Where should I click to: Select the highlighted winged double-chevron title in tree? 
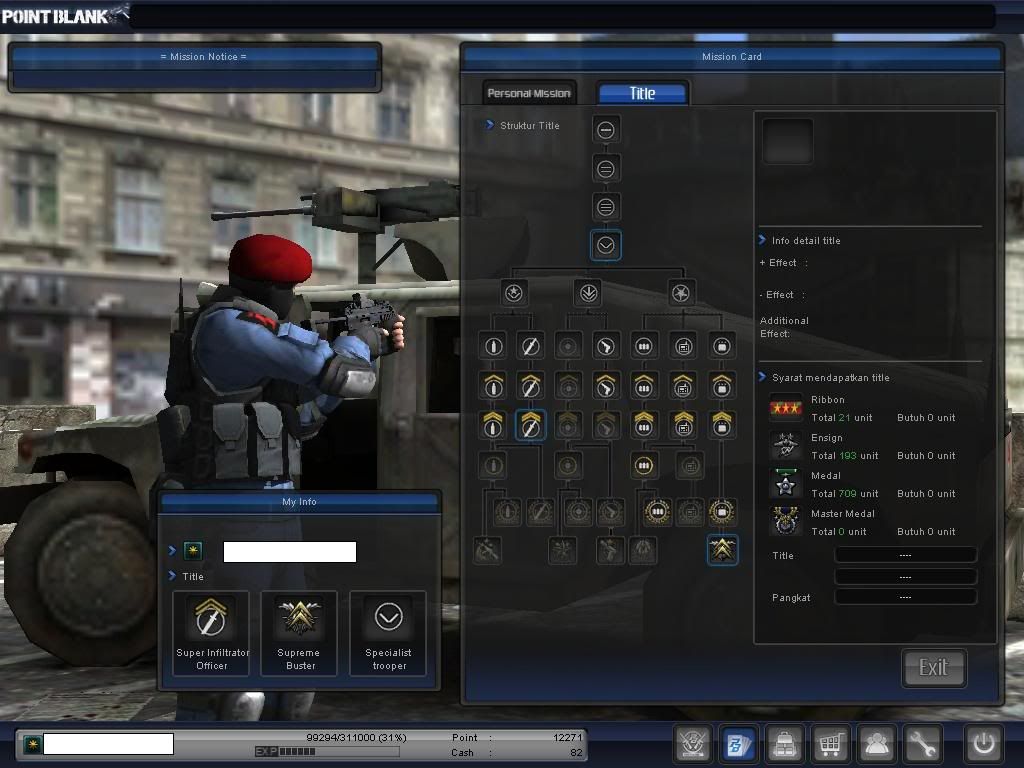coord(722,550)
